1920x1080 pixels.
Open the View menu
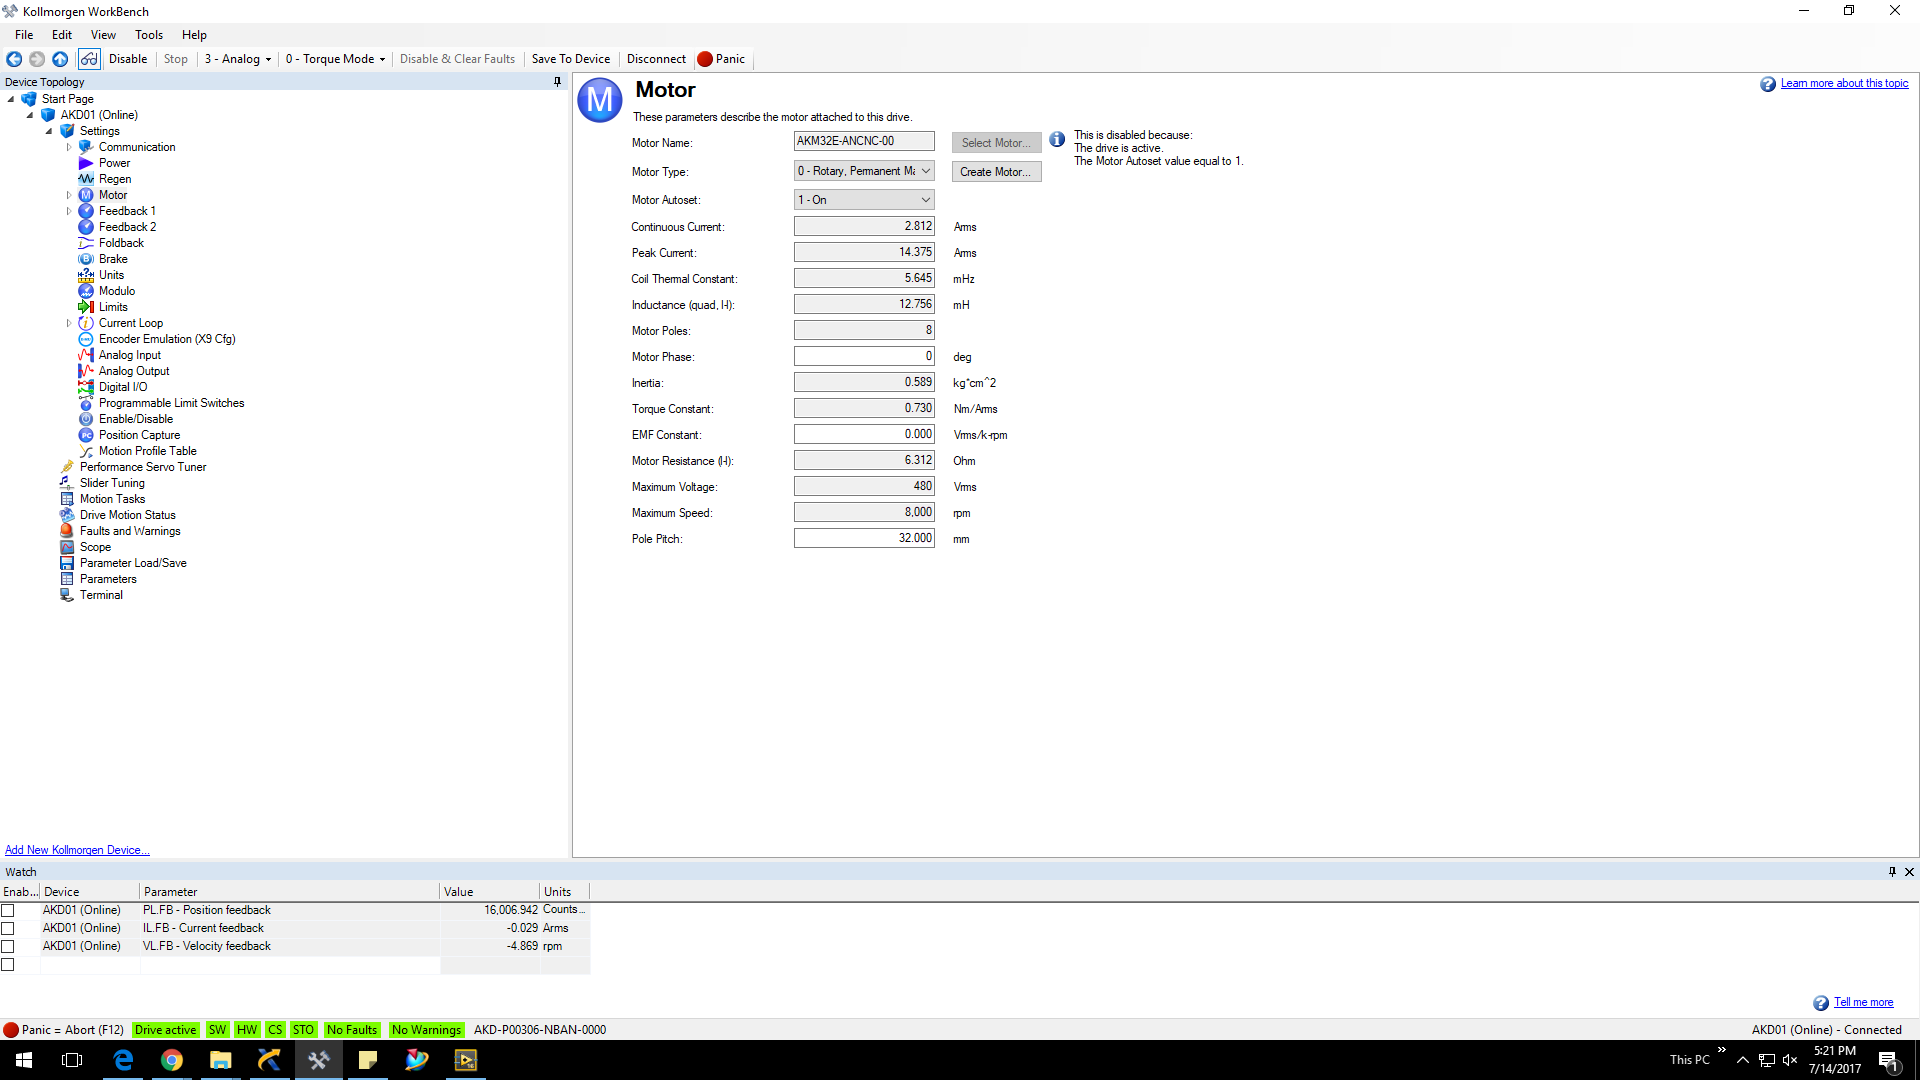tap(103, 35)
